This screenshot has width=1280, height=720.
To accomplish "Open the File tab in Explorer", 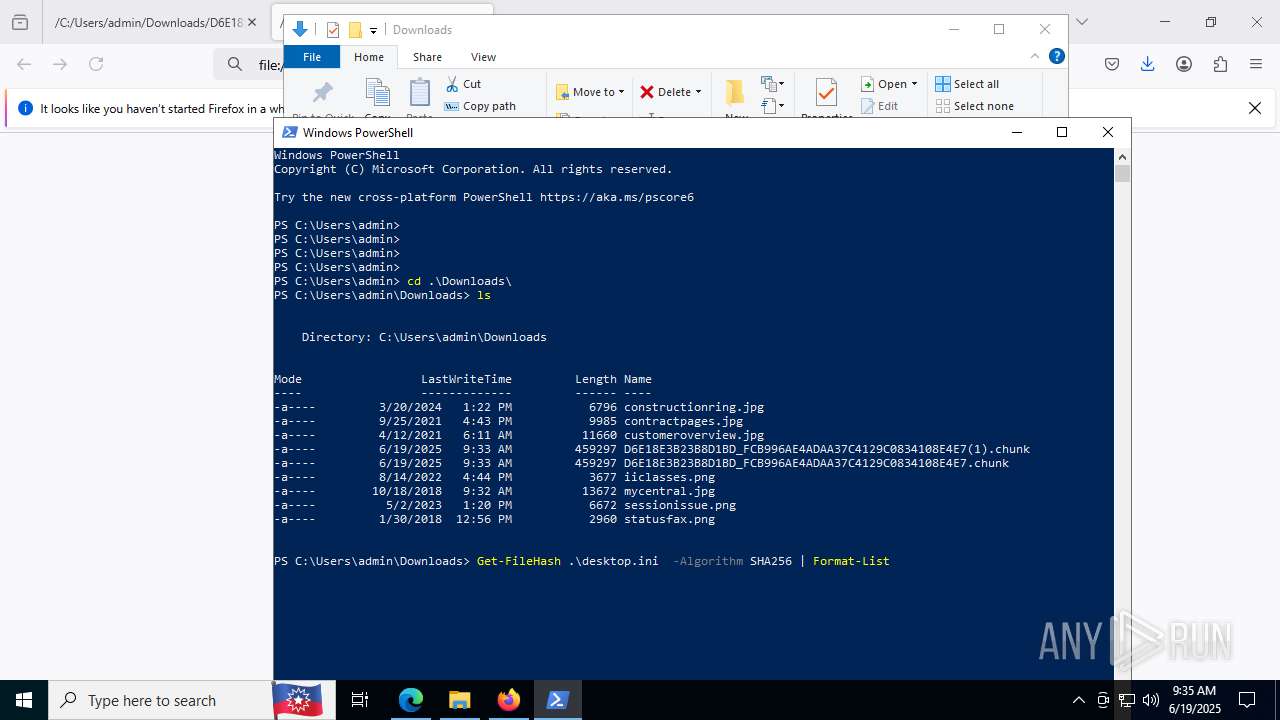I will click(x=312, y=57).
